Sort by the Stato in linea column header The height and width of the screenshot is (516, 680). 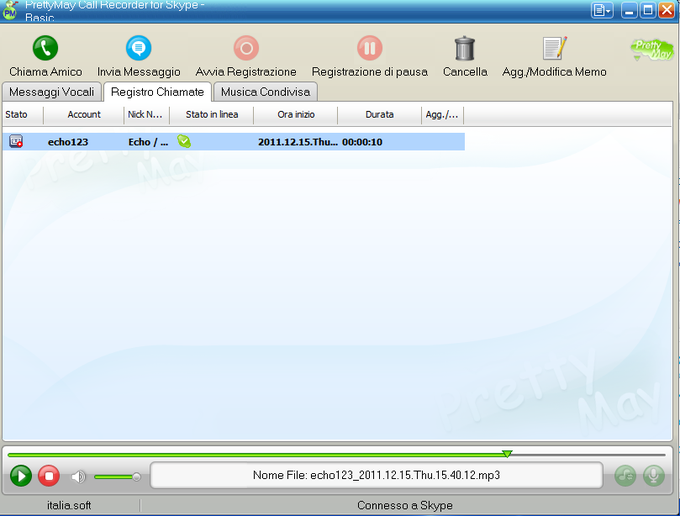pos(212,114)
